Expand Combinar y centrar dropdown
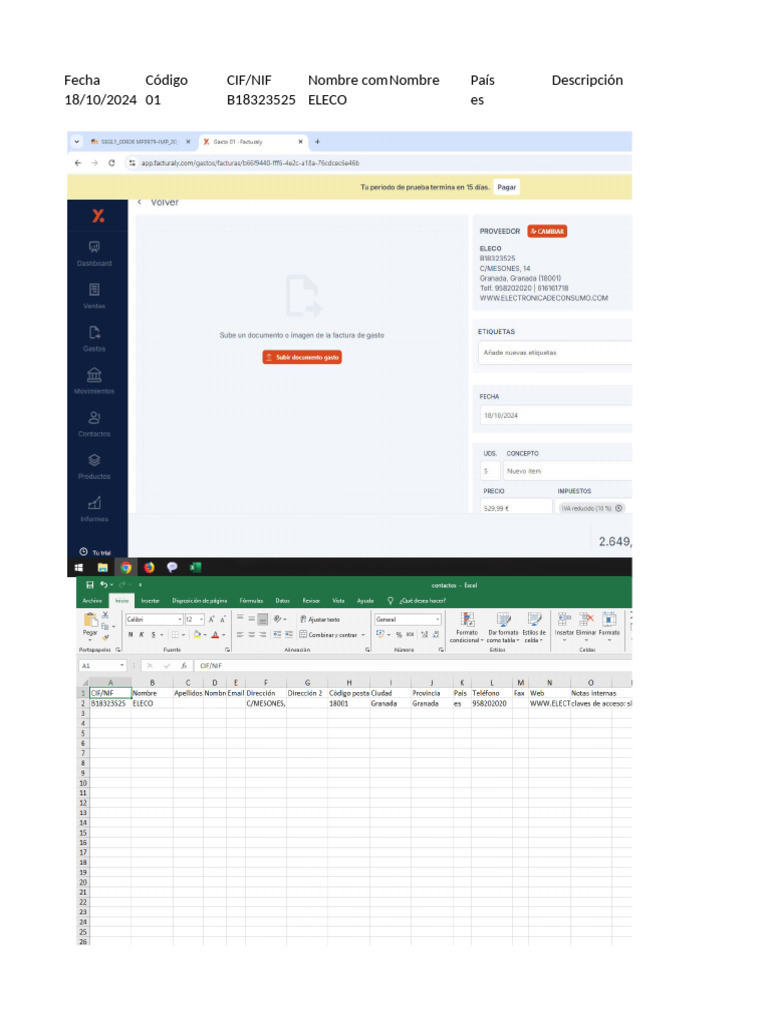This screenshot has width=768, height=1024. click(x=363, y=635)
